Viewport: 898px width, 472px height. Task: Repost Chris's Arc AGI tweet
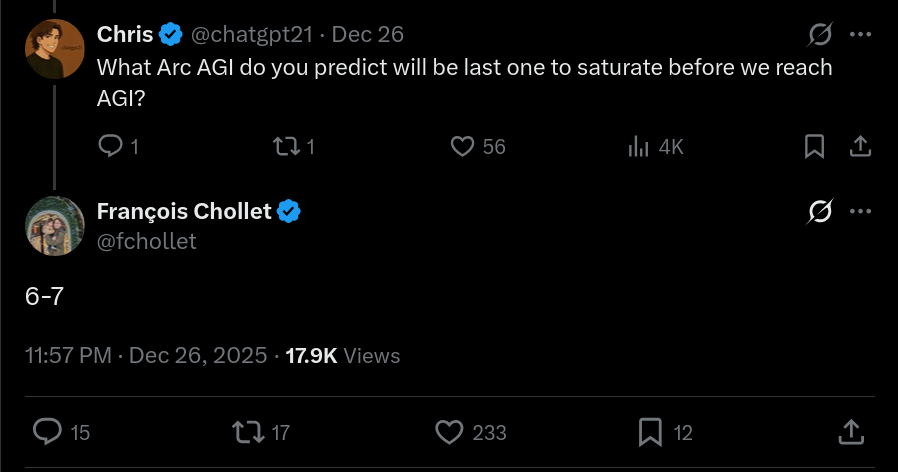[x=285, y=147]
